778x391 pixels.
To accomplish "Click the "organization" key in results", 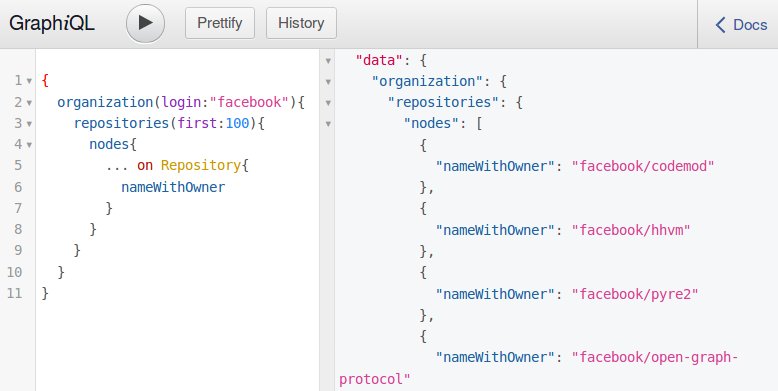I will click(427, 81).
